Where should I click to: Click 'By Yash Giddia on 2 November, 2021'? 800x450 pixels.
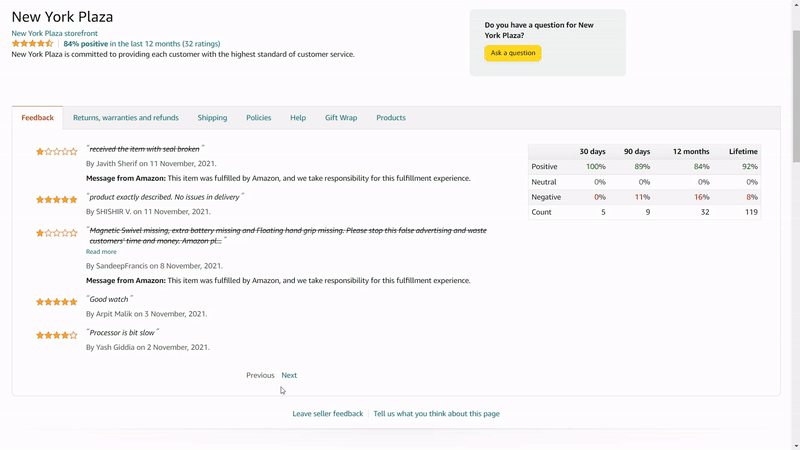[x=147, y=347]
